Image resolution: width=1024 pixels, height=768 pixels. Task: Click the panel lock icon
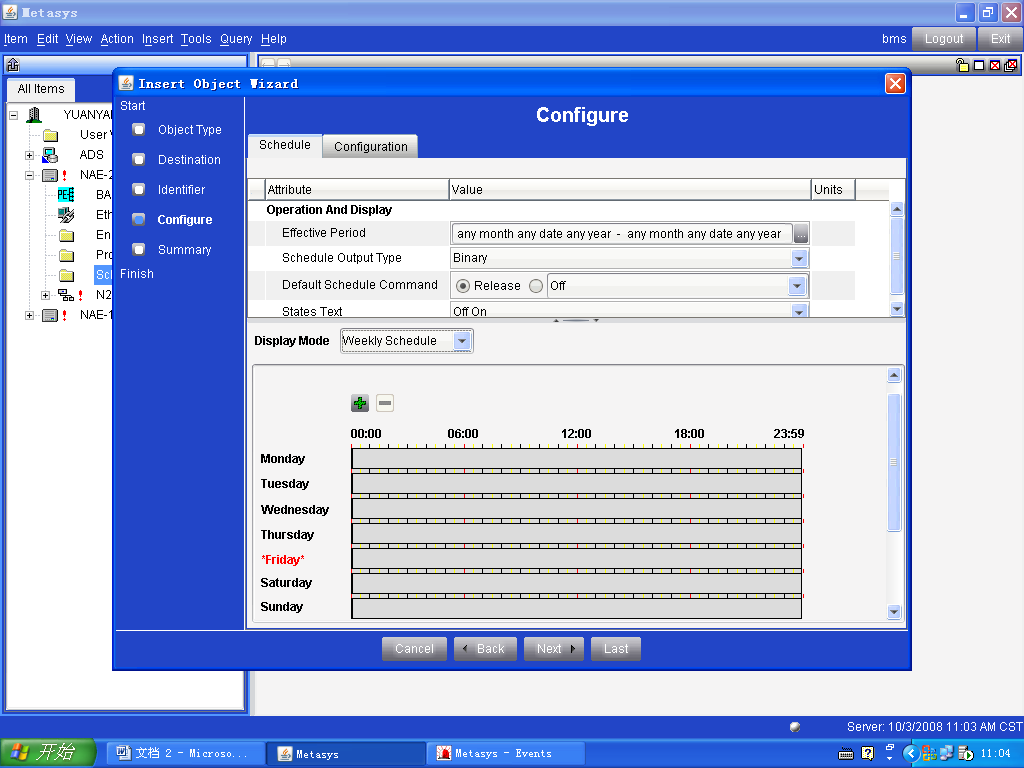(962, 65)
